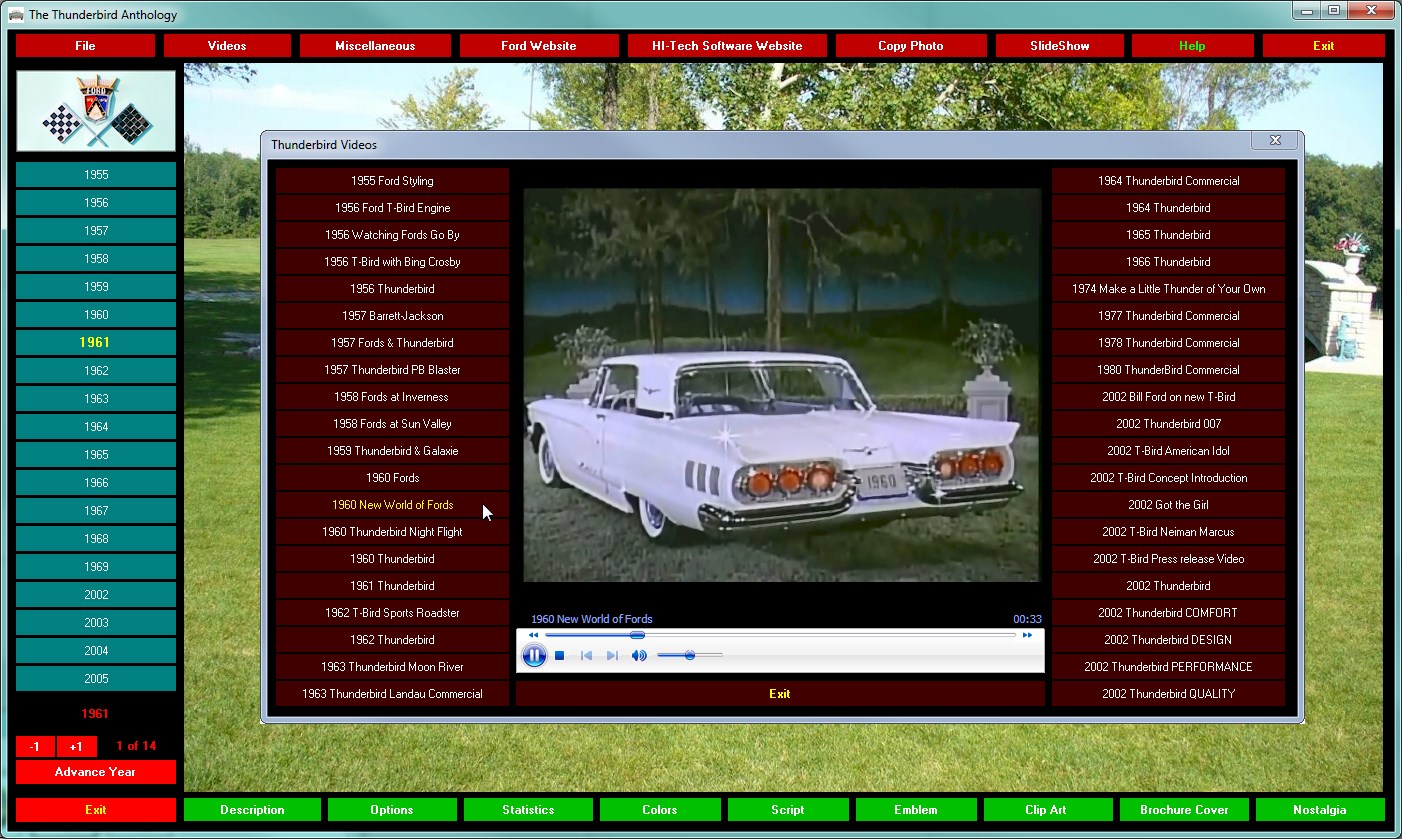Start the SlideShow
This screenshot has height=839, width=1402.
[1060, 46]
